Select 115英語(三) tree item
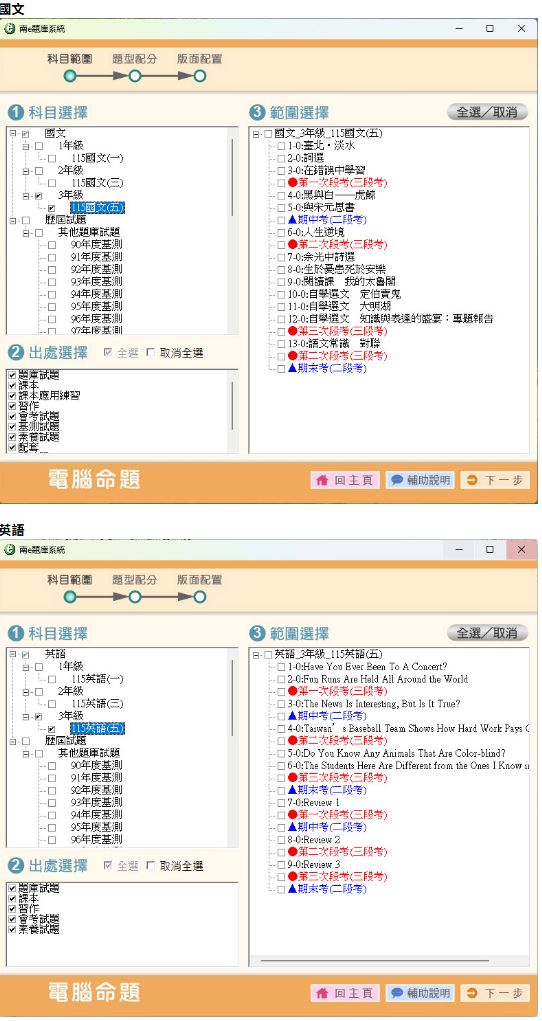Screen dimensions: 542x1021 coord(97,704)
